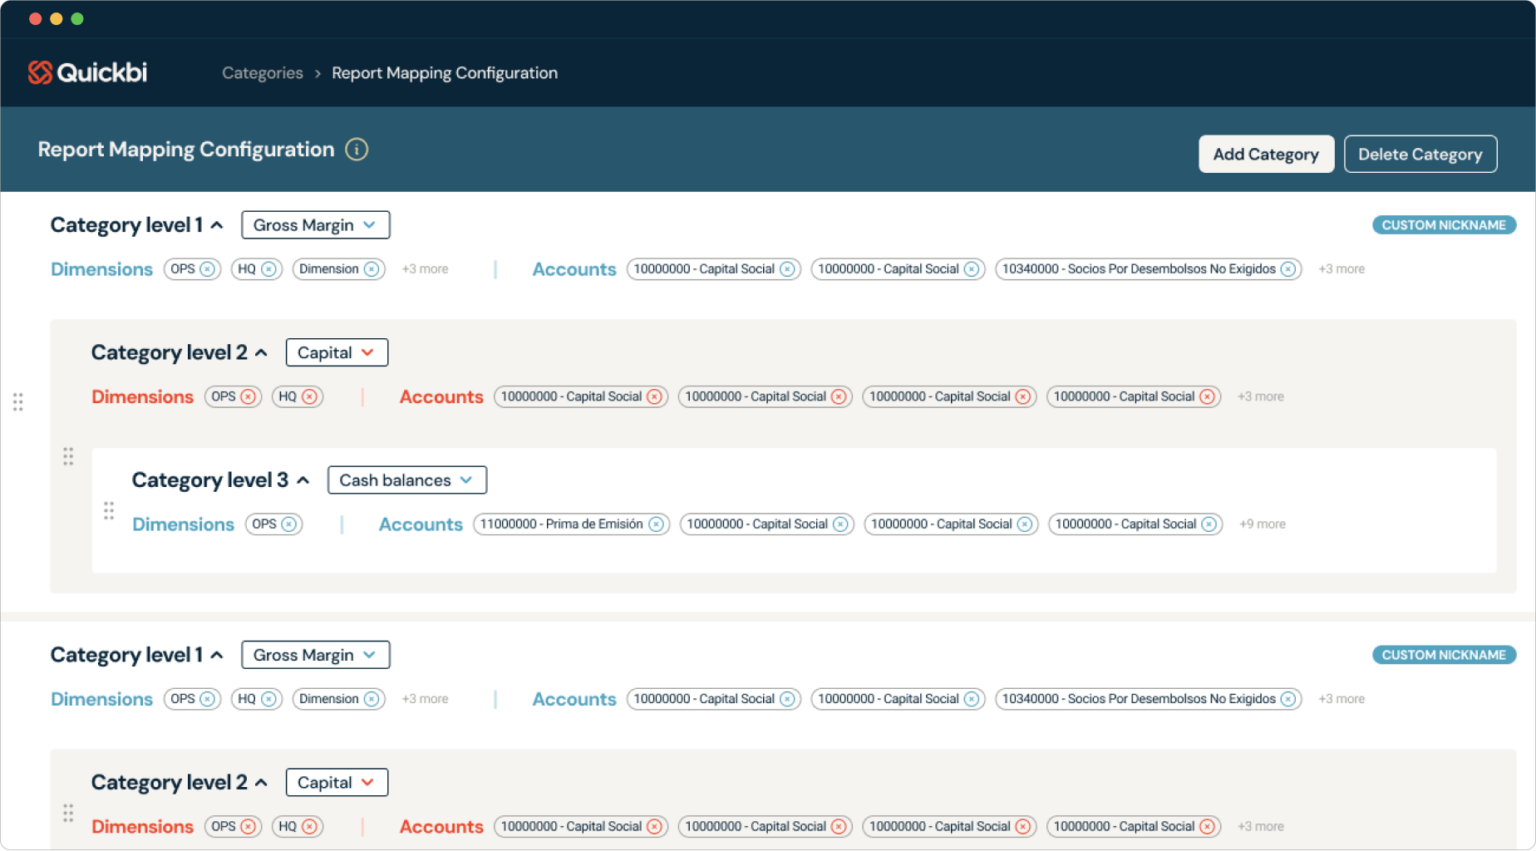1536x851 pixels.
Task: Remove account 10340000 - Socios Por Desembolsos
Action: pyautogui.click(x=1288, y=268)
